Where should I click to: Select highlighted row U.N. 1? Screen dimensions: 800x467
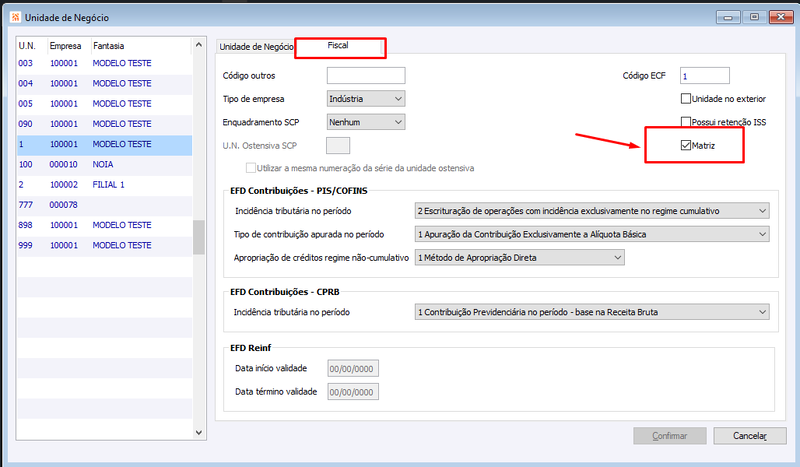click(105, 144)
